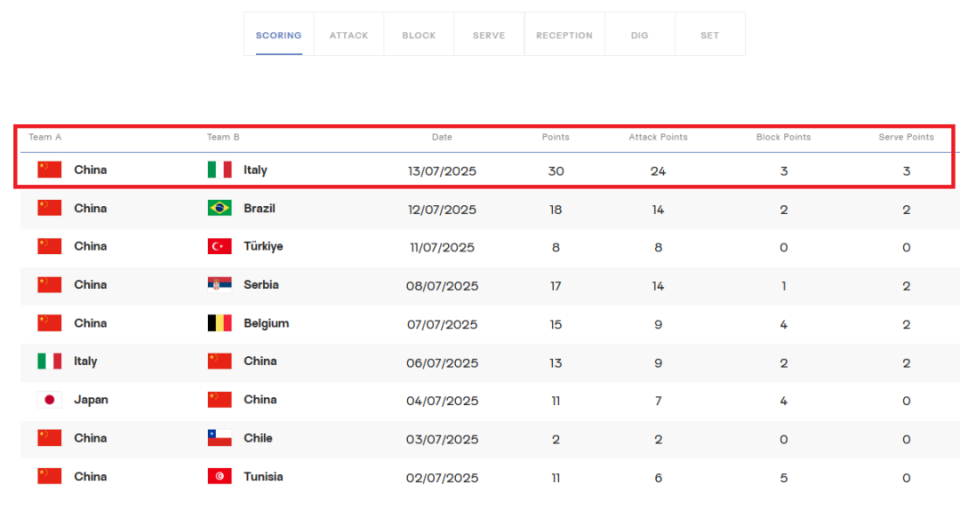Click the Attack Points column header
The image size is (960, 509).
pyautogui.click(x=658, y=137)
